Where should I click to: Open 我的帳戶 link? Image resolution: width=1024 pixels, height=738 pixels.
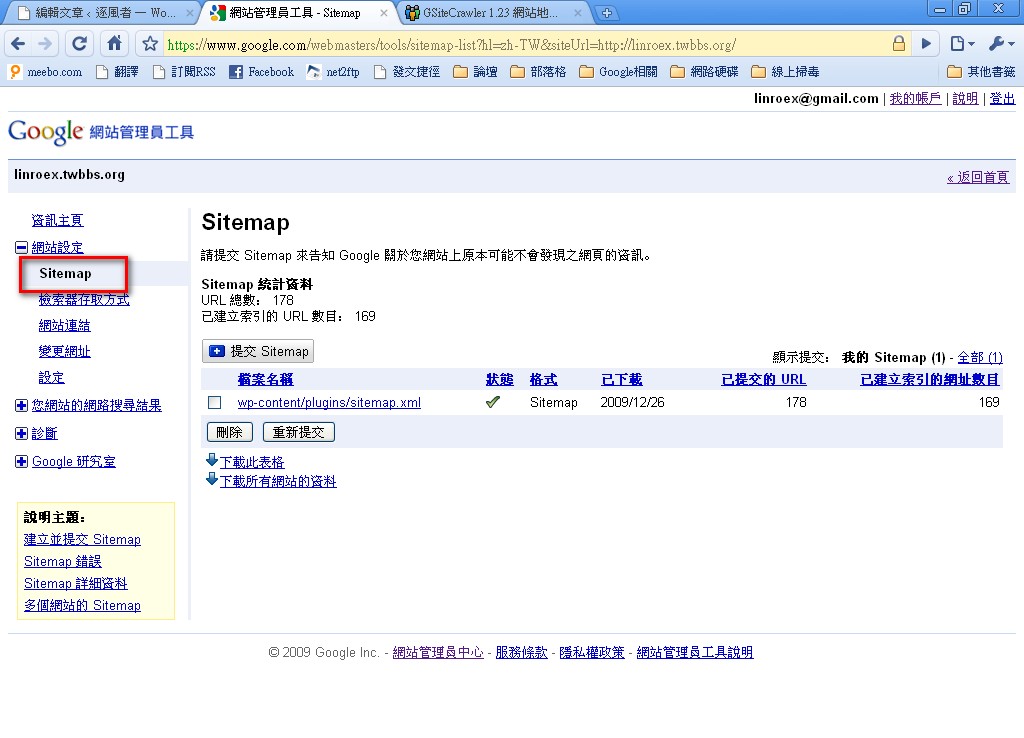[x=915, y=99]
